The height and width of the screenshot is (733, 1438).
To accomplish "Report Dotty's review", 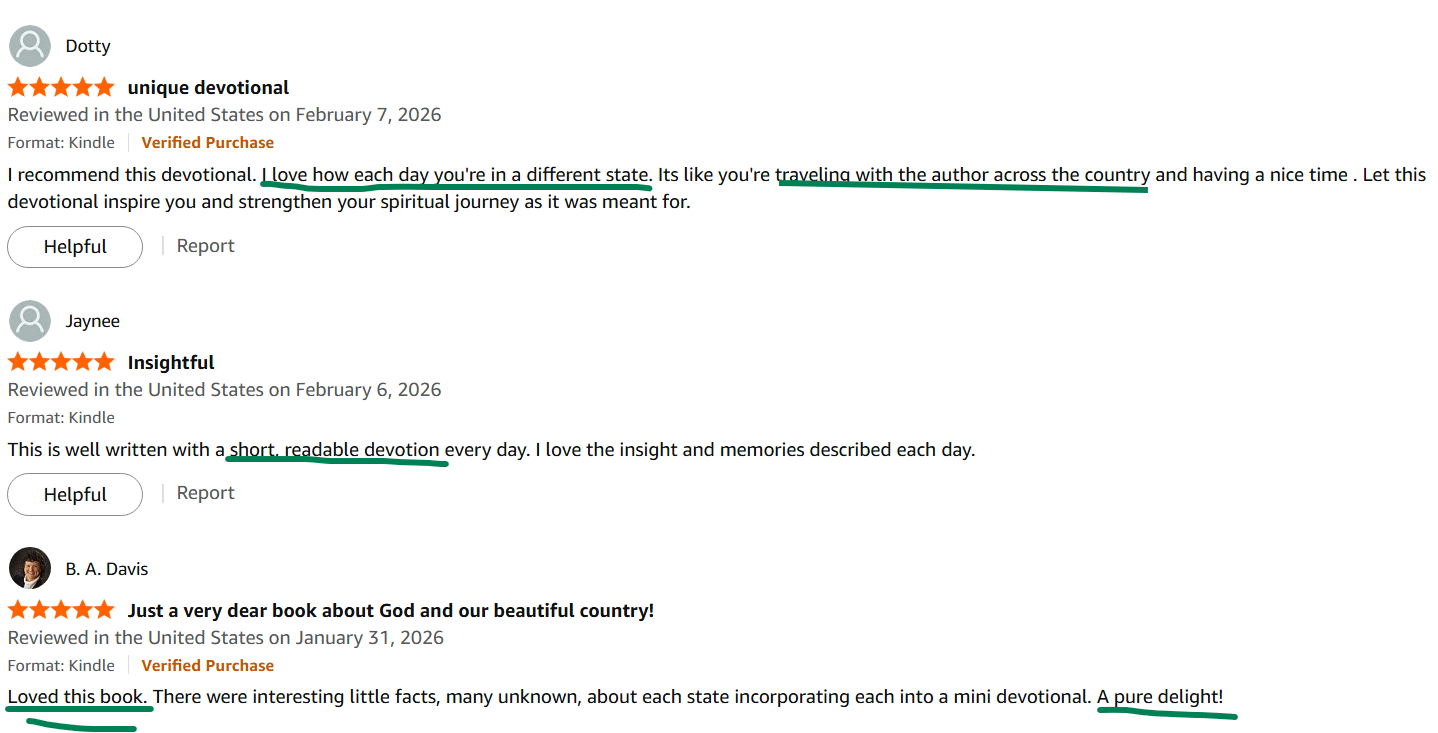I will click(205, 246).
